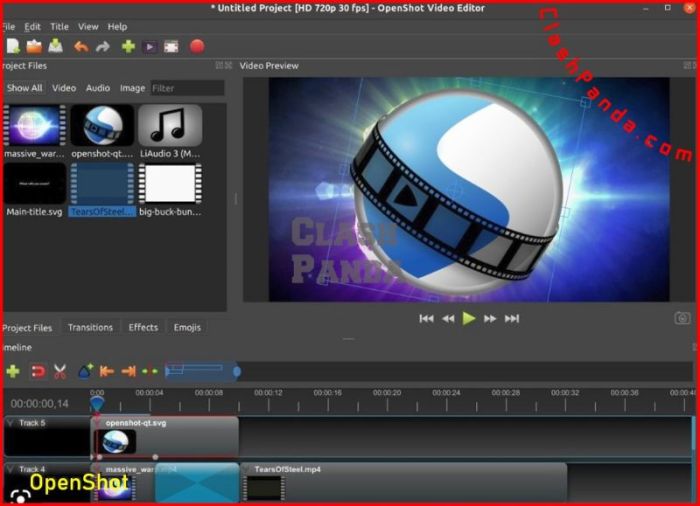
Task: Open a project with the folder icon
Action: click(x=34, y=46)
